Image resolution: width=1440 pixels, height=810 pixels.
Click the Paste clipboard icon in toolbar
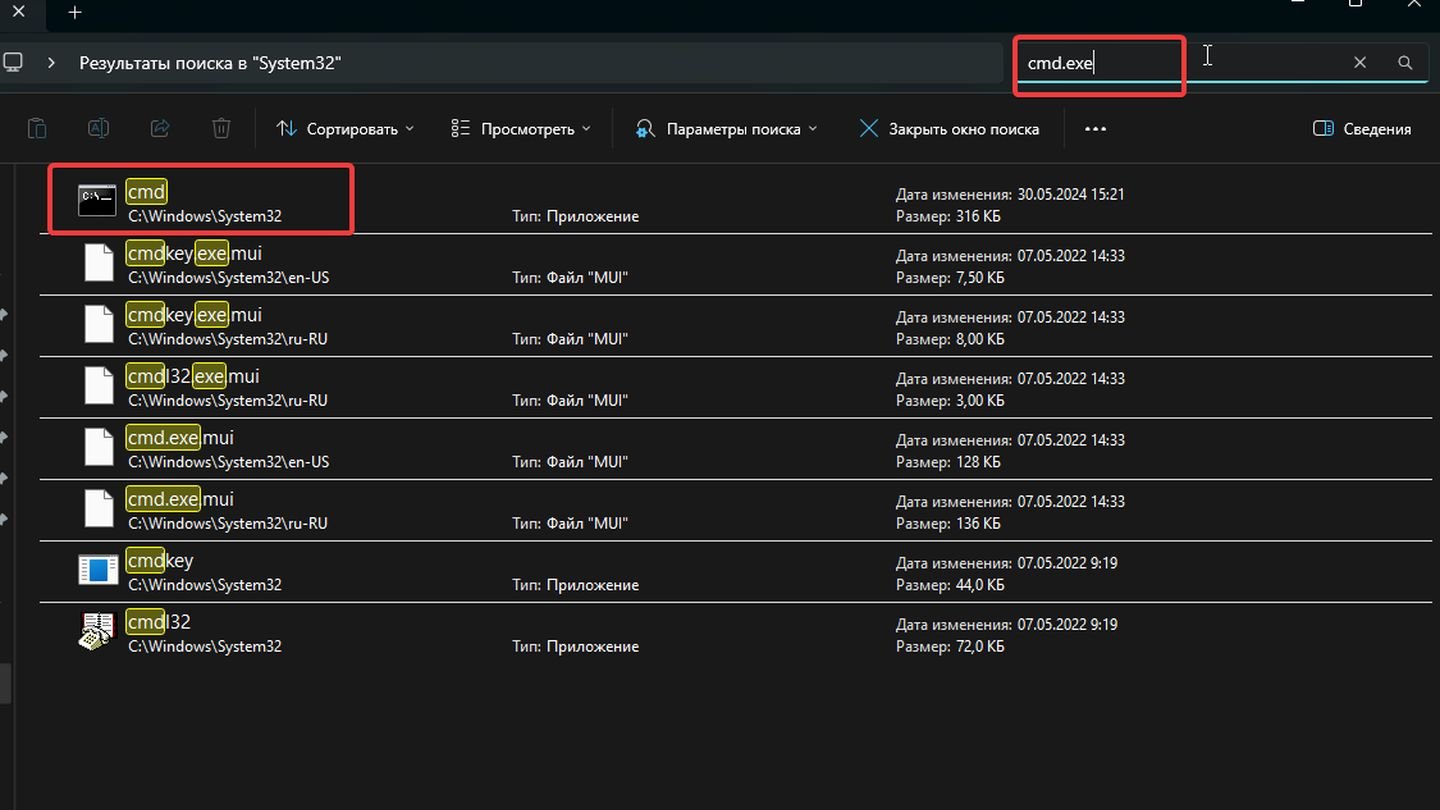click(36, 128)
